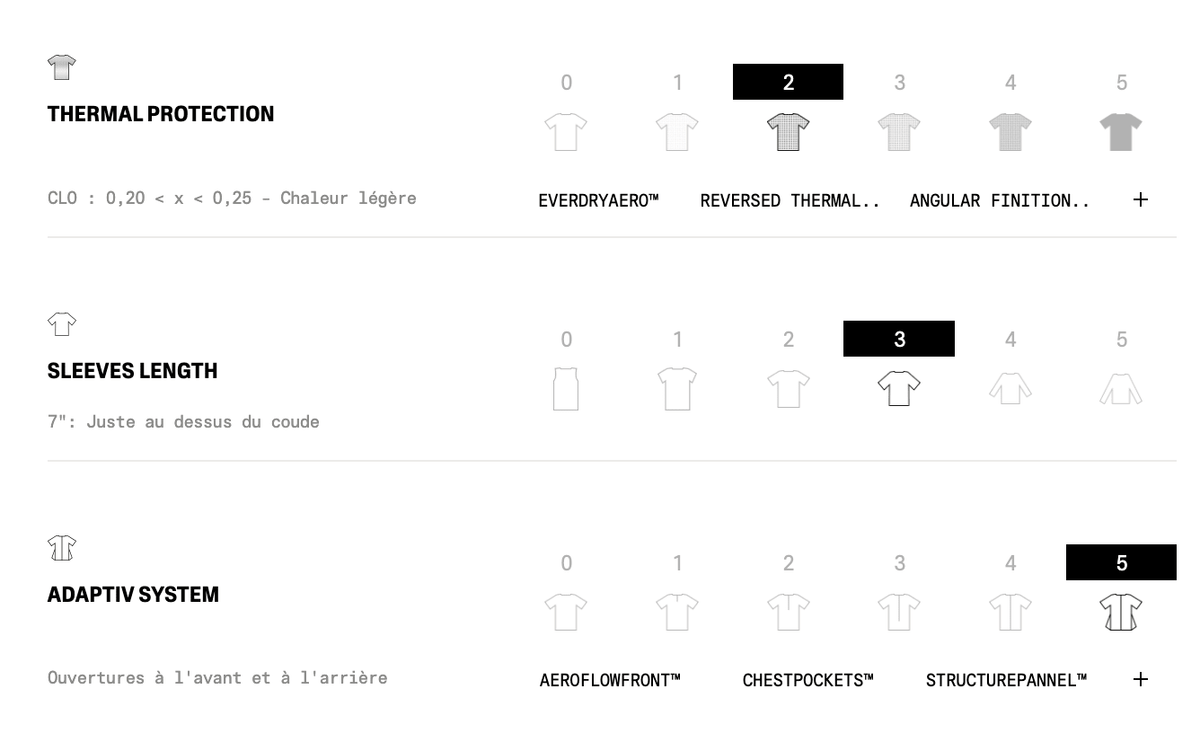Open the AEROFLOWFRONT™ technology link
The height and width of the screenshot is (733, 1200).
pyautogui.click(x=610, y=680)
